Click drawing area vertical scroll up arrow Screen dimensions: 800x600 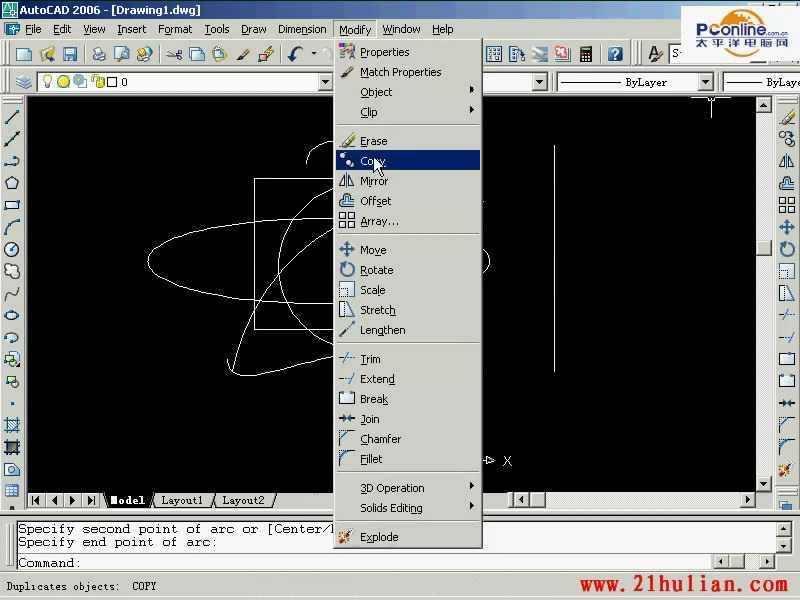coord(763,105)
